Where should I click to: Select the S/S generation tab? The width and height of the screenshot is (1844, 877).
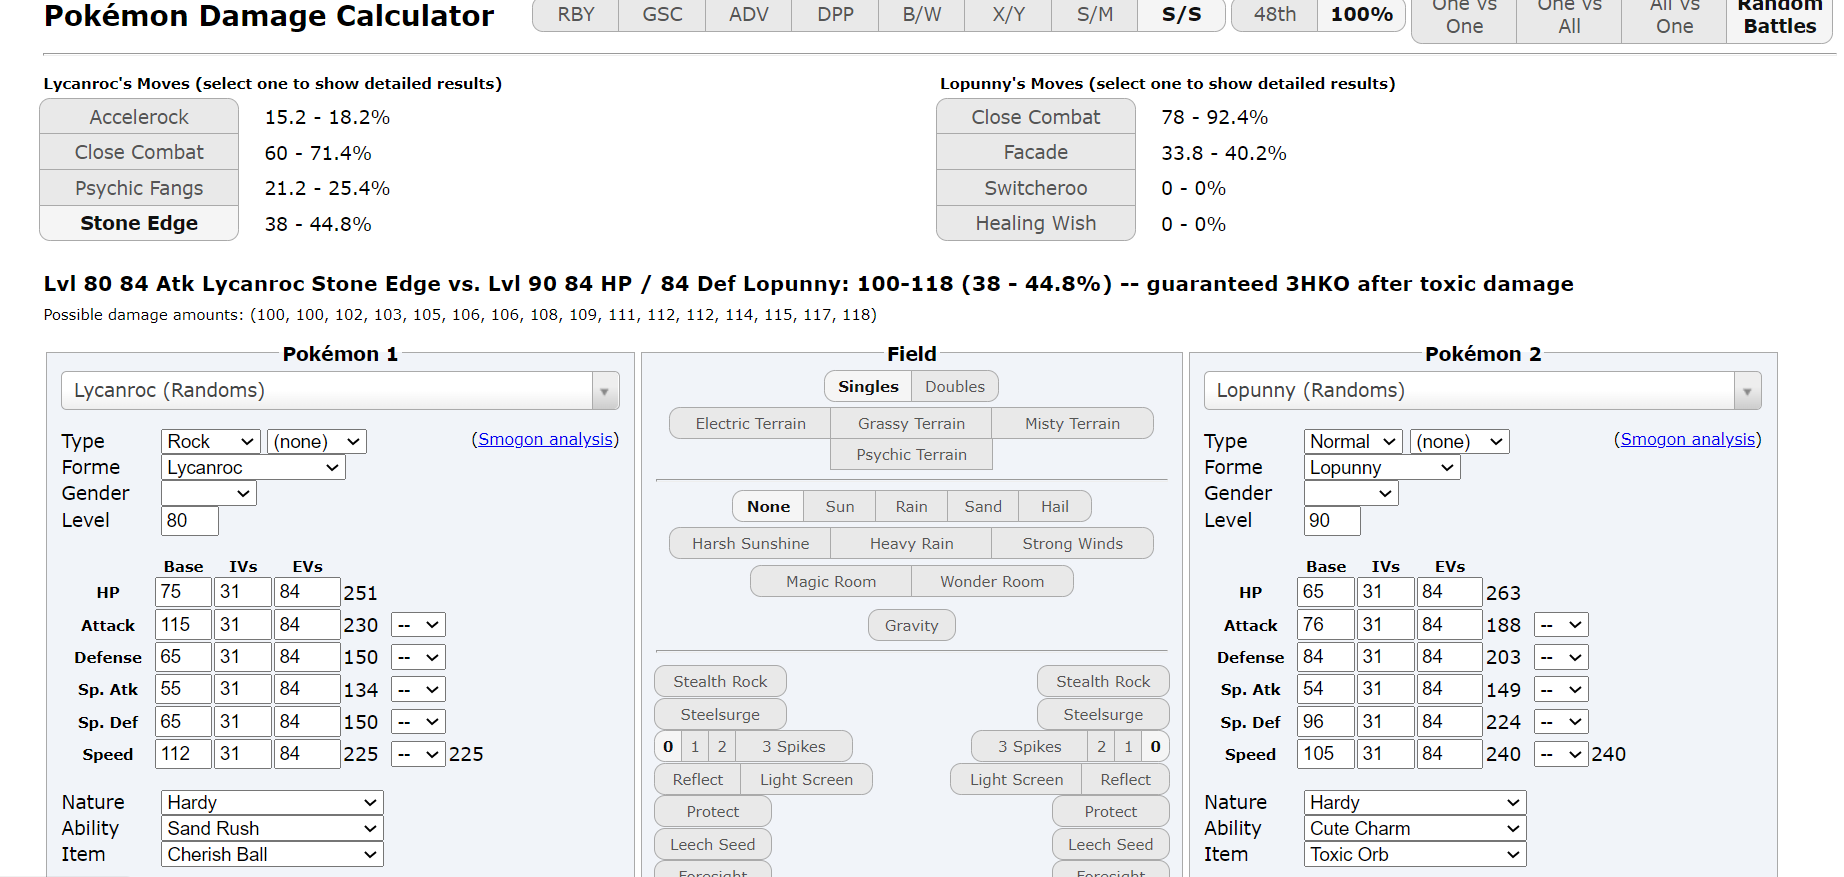tap(1182, 15)
